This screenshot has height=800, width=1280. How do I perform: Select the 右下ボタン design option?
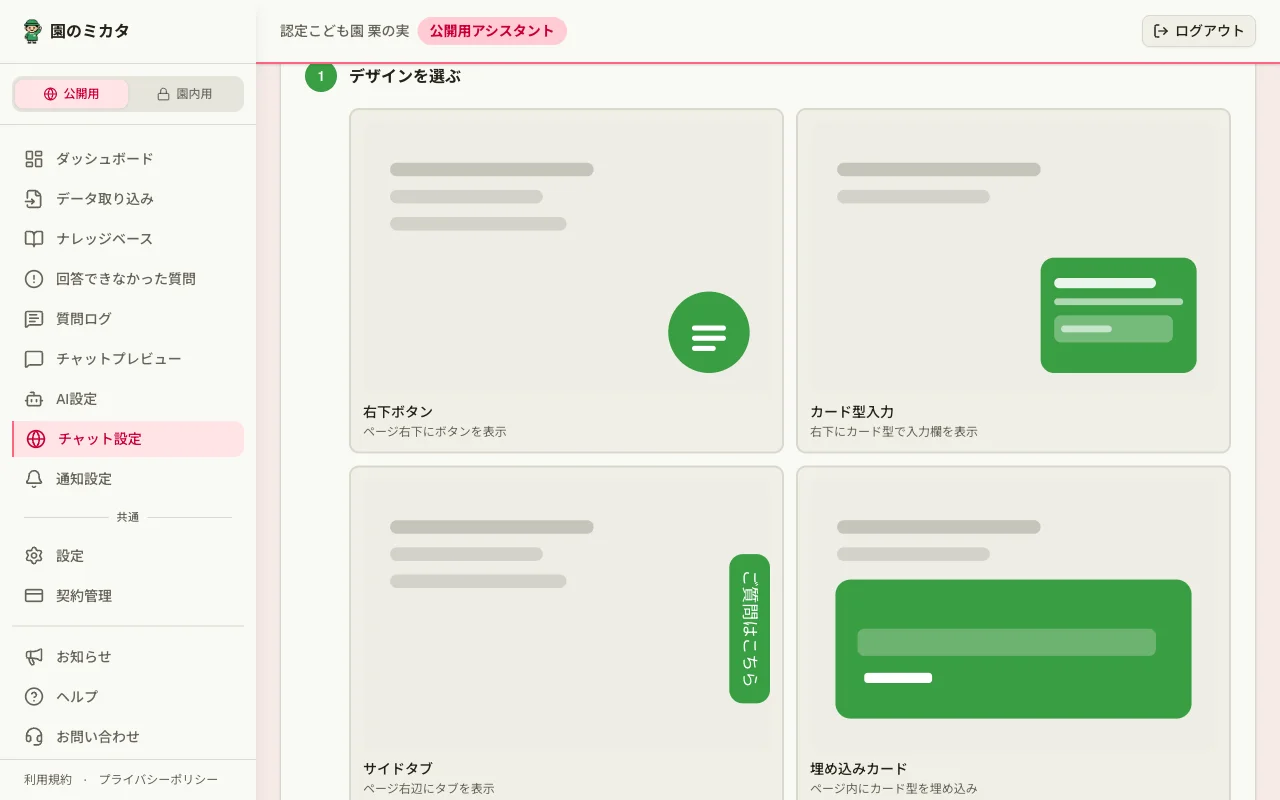[x=566, y=280]
